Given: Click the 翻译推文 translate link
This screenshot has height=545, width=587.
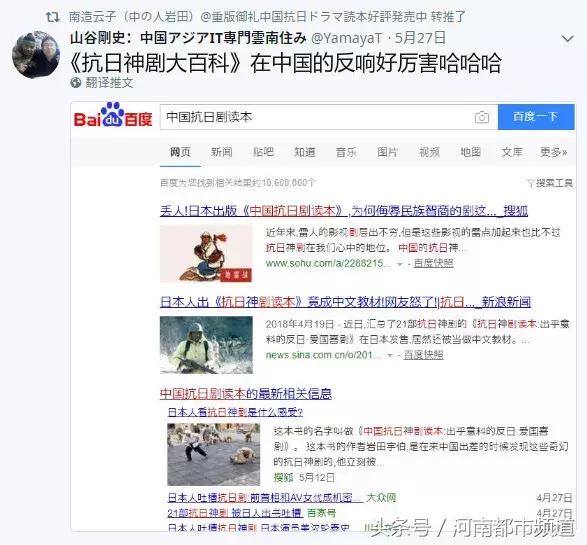Looking at the screenshot, I should tap(109, 82).
